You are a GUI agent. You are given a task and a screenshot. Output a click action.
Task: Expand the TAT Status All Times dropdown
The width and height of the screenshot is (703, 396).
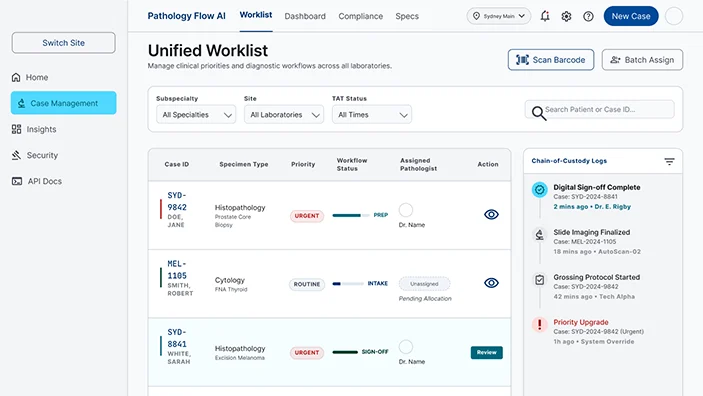372,115
